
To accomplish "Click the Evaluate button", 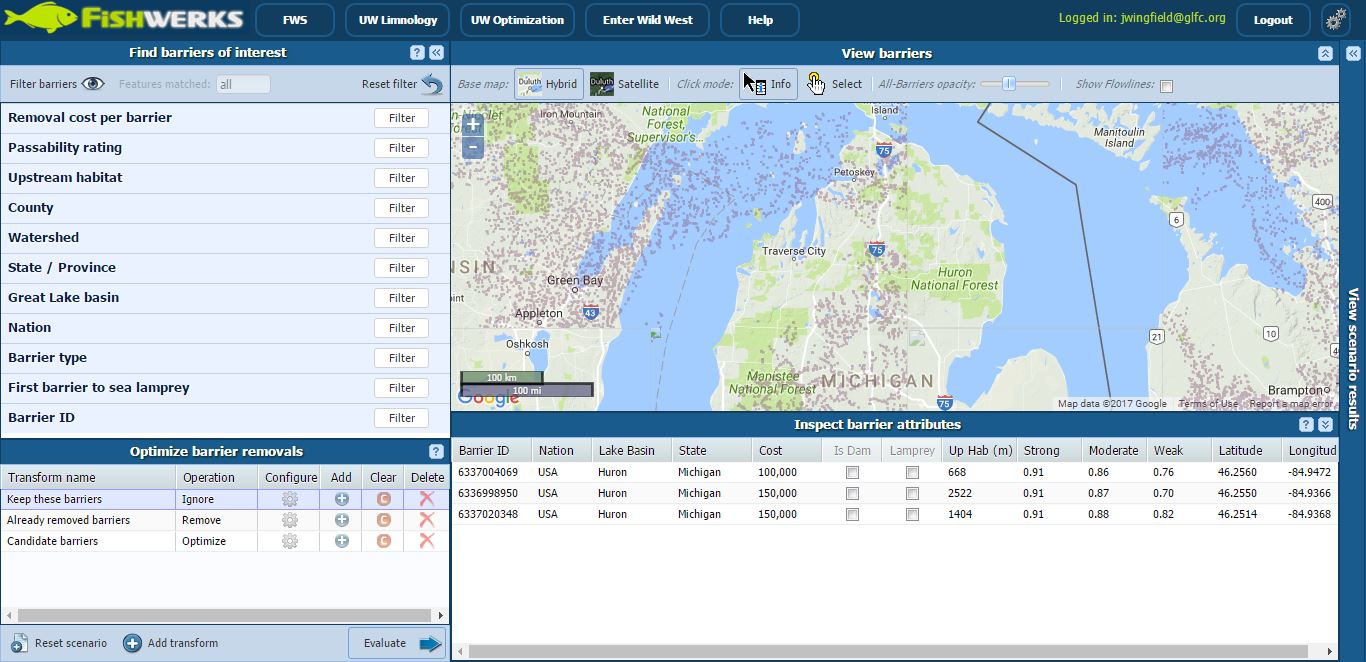I will coord(396,643).
